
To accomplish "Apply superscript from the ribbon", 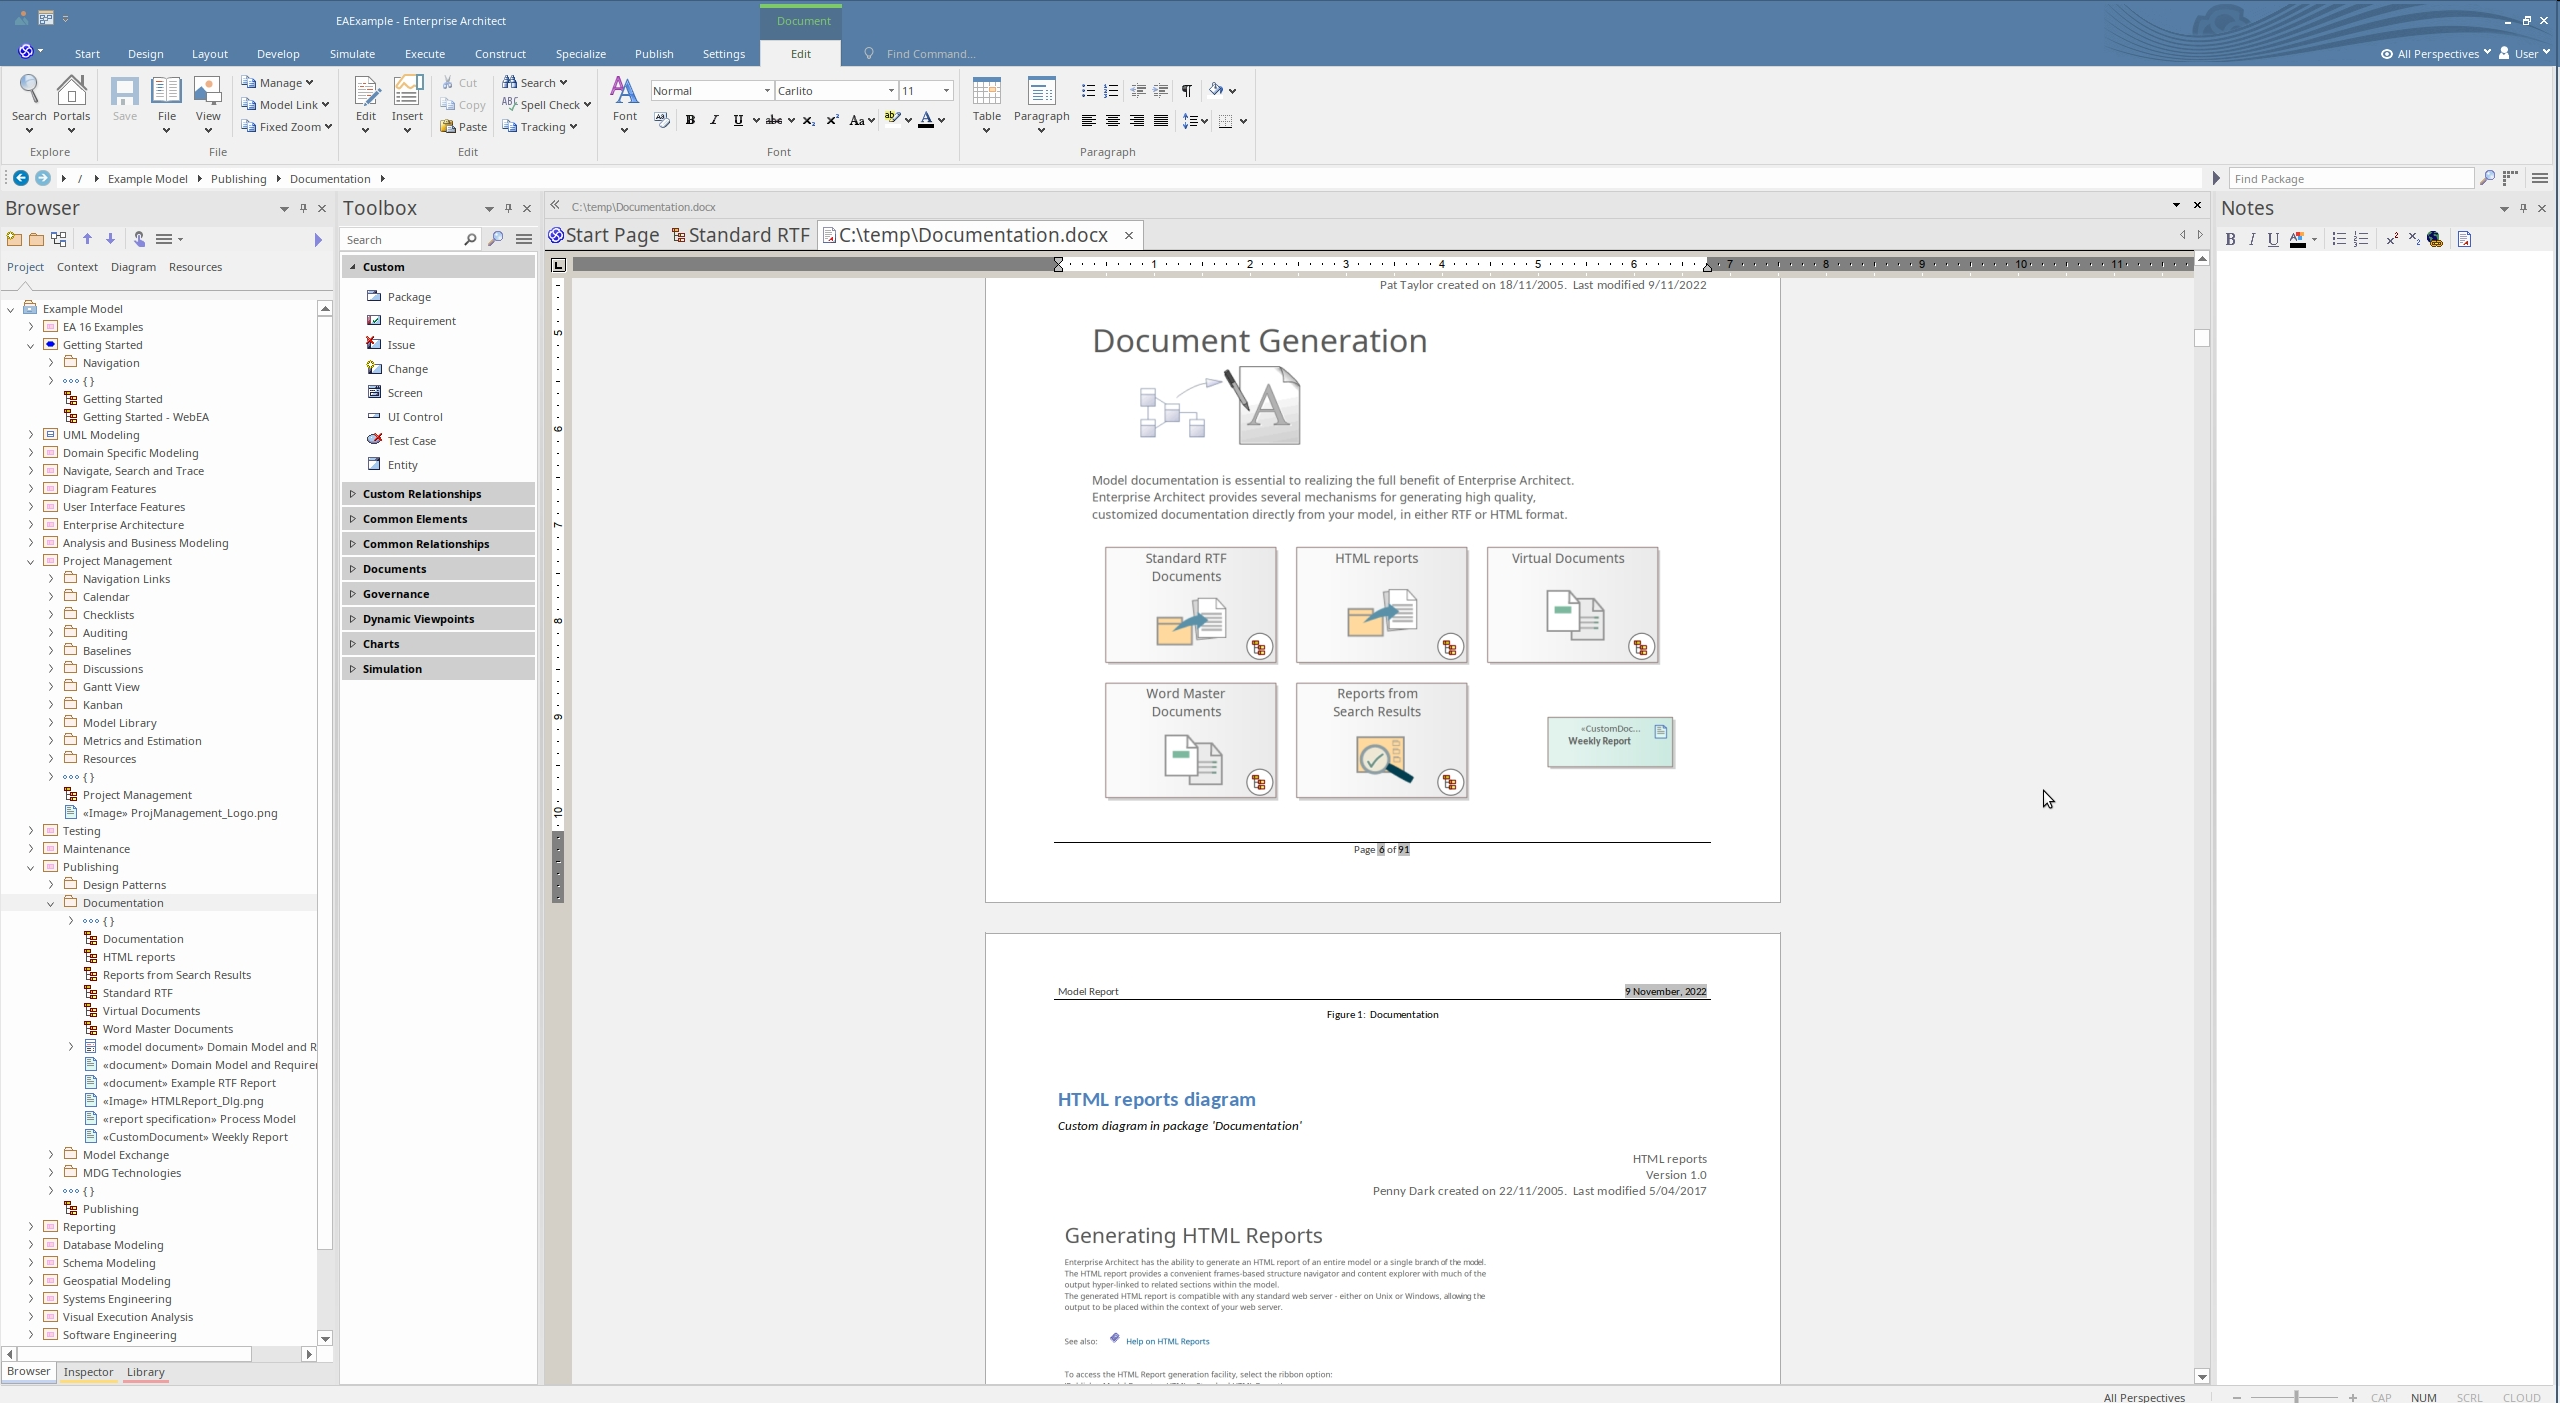I will point(832,120).
